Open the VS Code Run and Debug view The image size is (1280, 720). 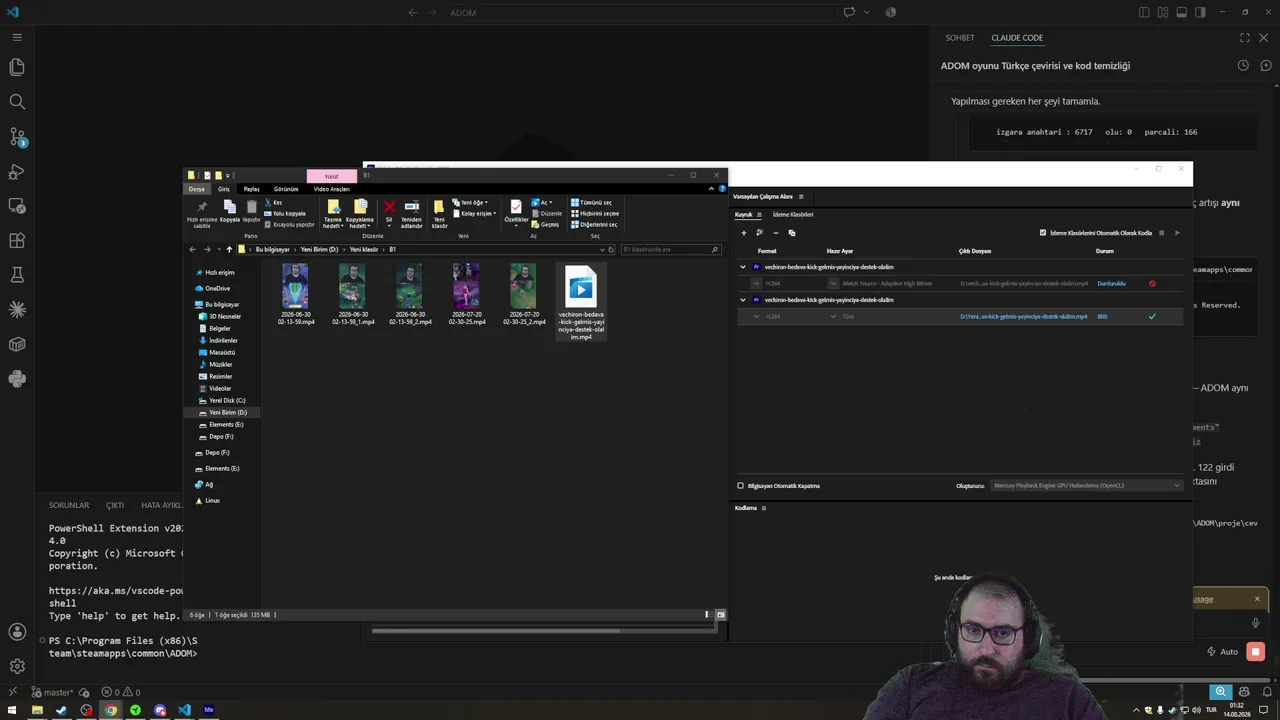click(x=17, y=171)
